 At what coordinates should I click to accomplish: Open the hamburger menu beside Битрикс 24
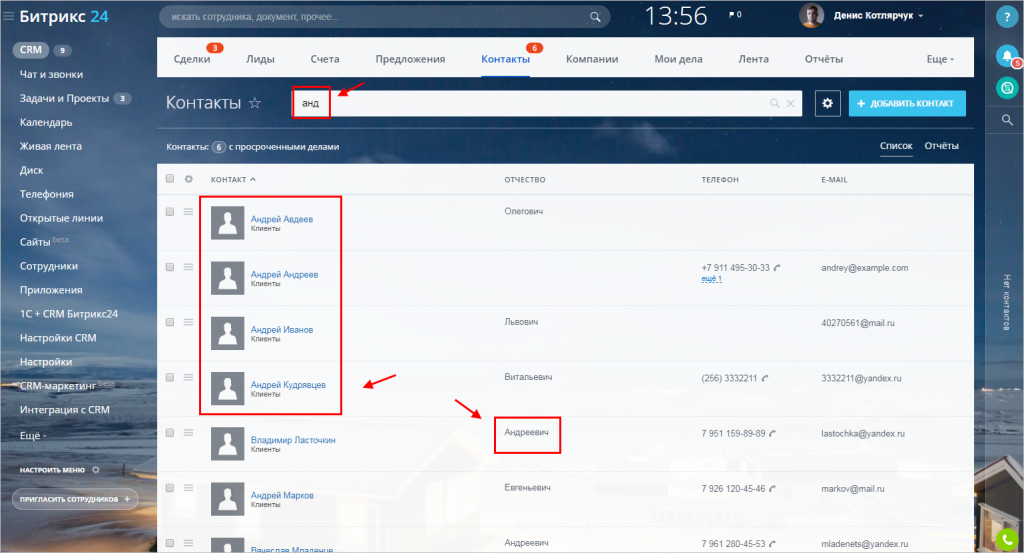pos(8,16)
